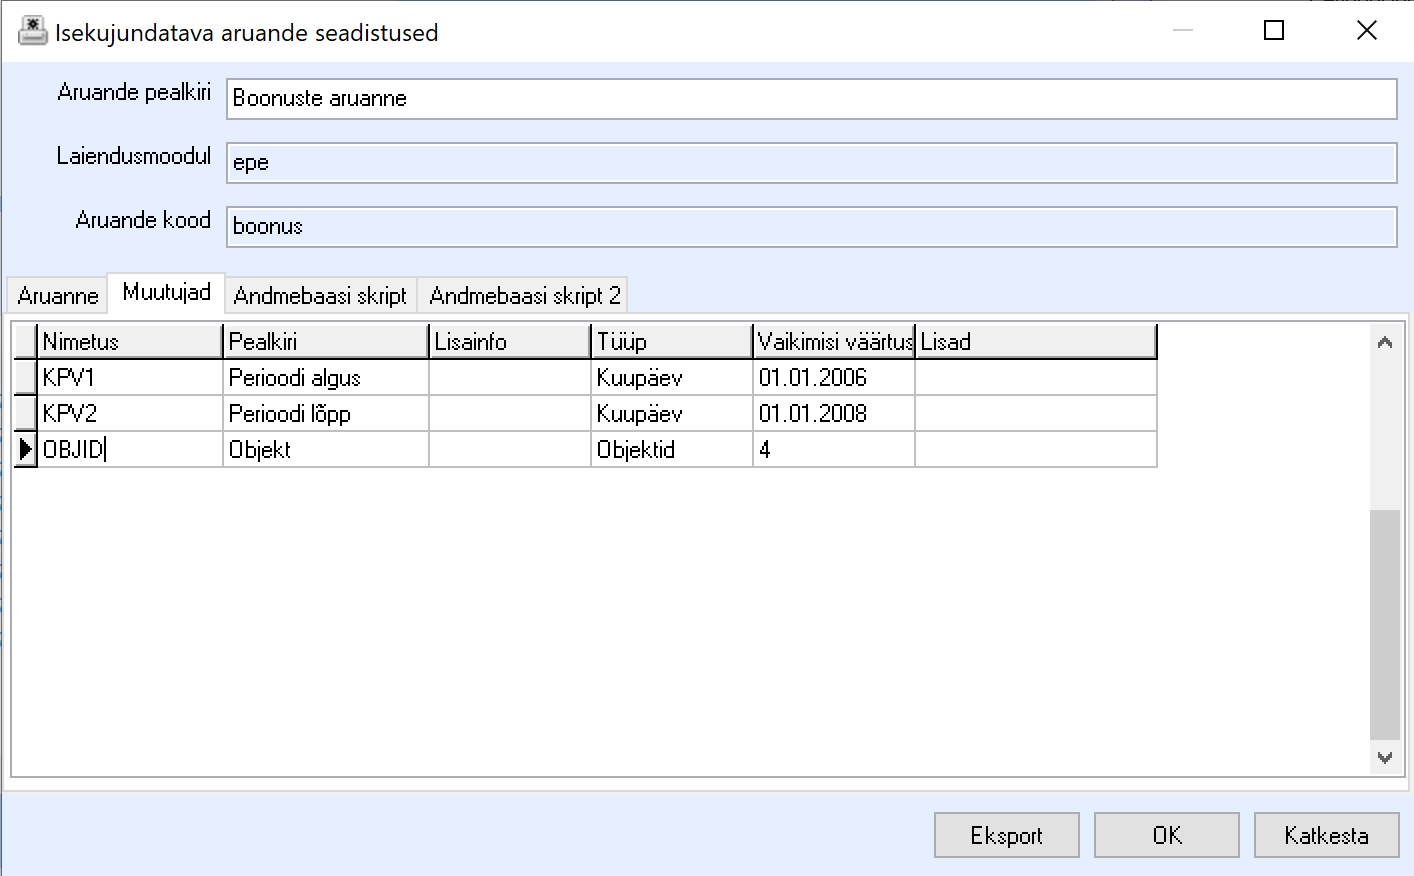Viewport: 1414px width, 876px height.
Task: Click the Katkesta button
Action: (1326, 835)
